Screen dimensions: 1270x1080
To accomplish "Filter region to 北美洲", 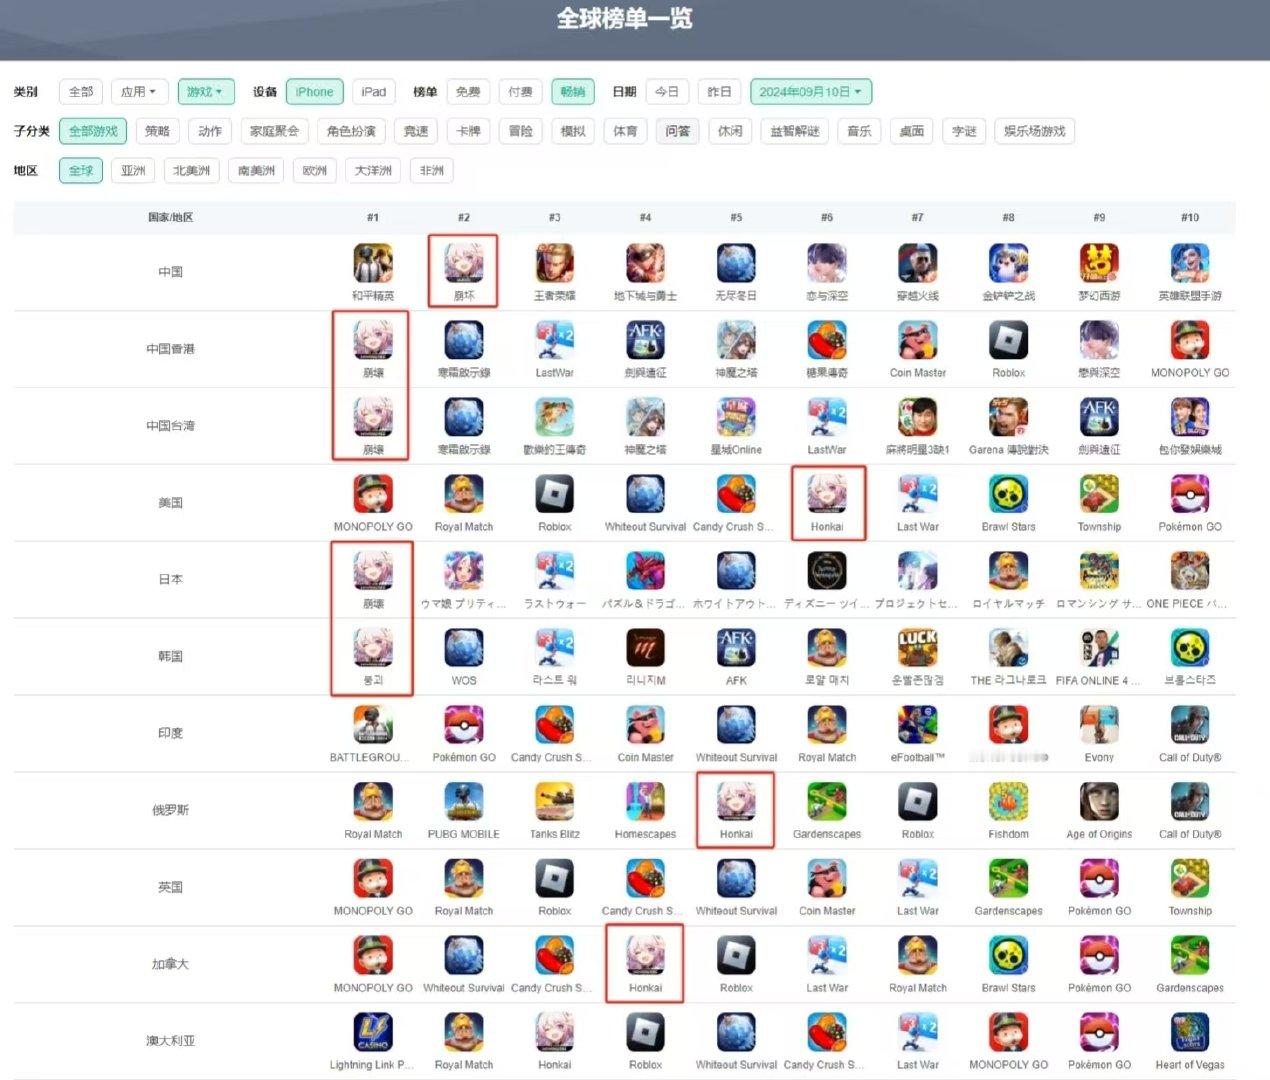I will tap(192, 171).
